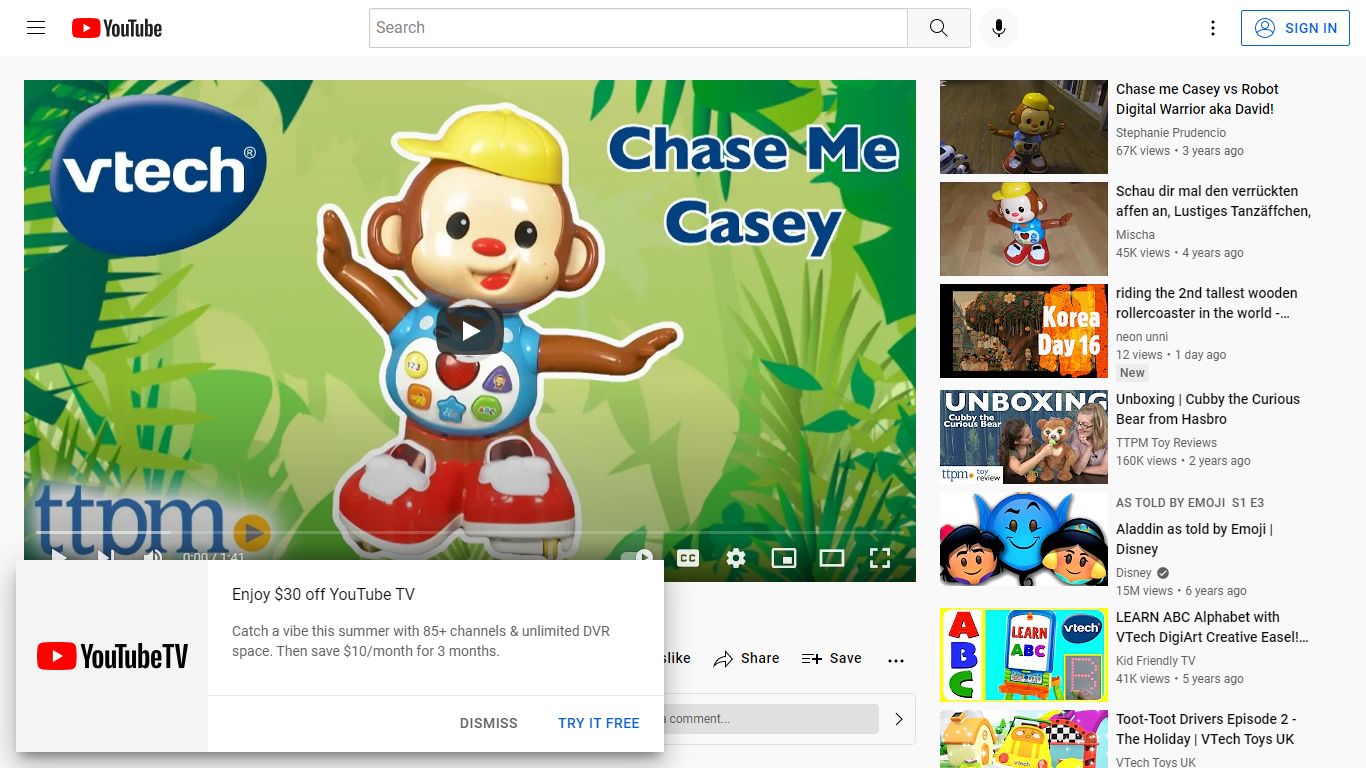
Task: Open Aladdin as told by Emoji thumbnail
Action: coord(1024,539)
